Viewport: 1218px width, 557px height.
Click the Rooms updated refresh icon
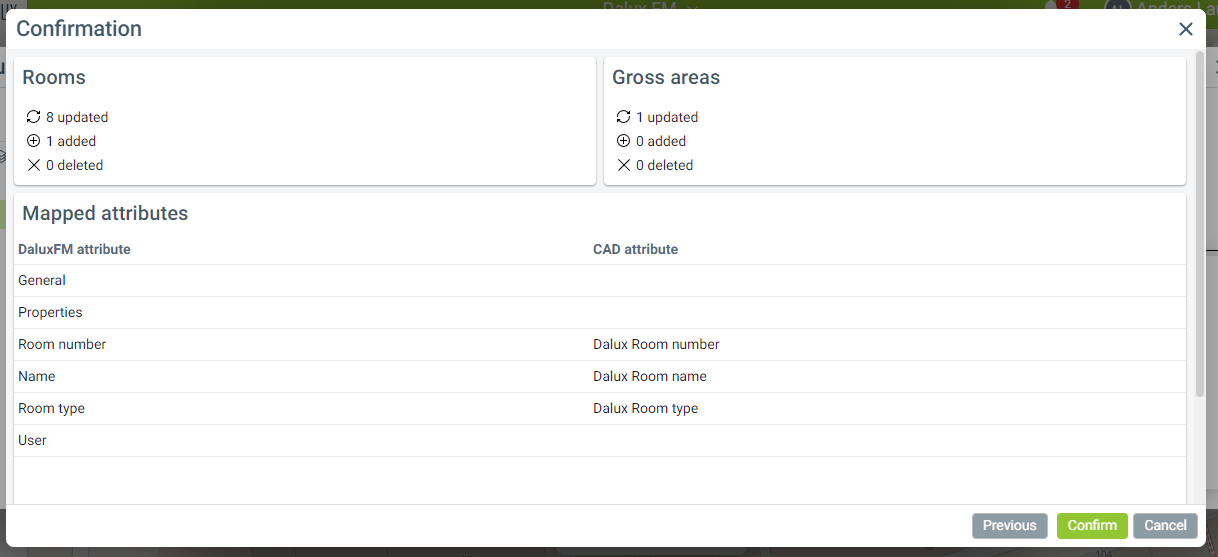pyautogui.click(x=33, y=117)
